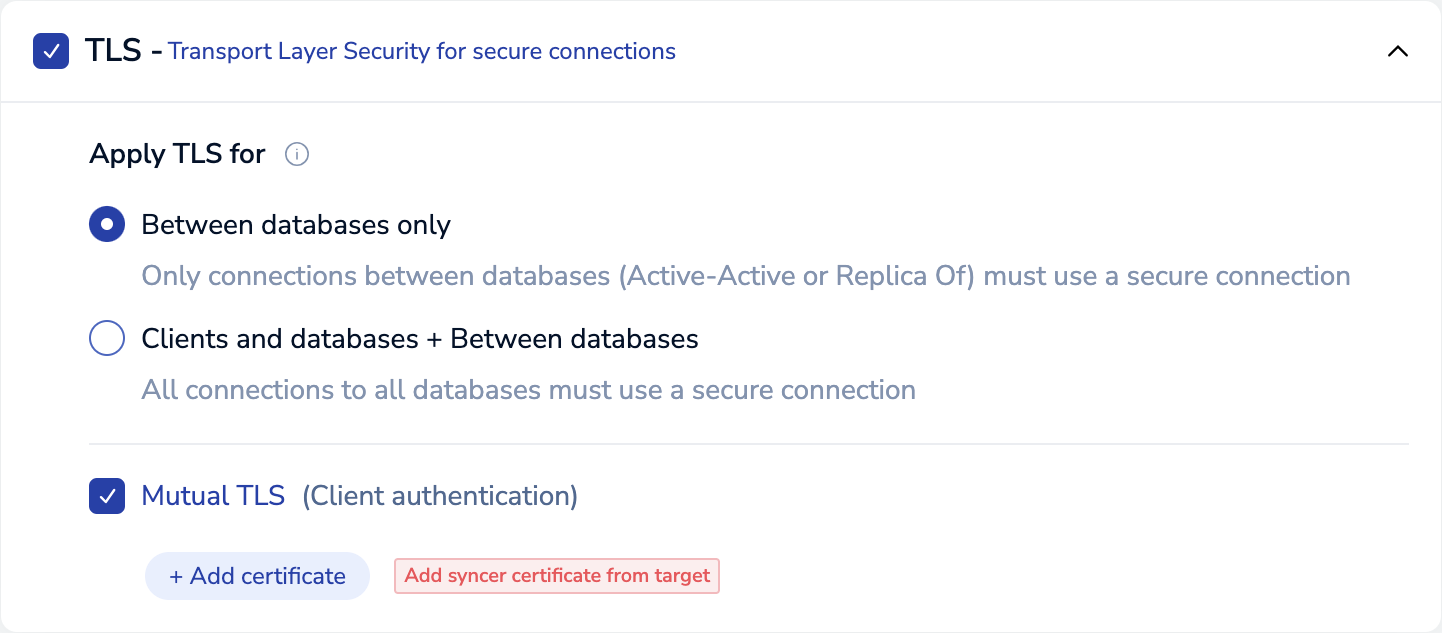Click the white checkmark in the TLS header box

[x=51, y=52]
